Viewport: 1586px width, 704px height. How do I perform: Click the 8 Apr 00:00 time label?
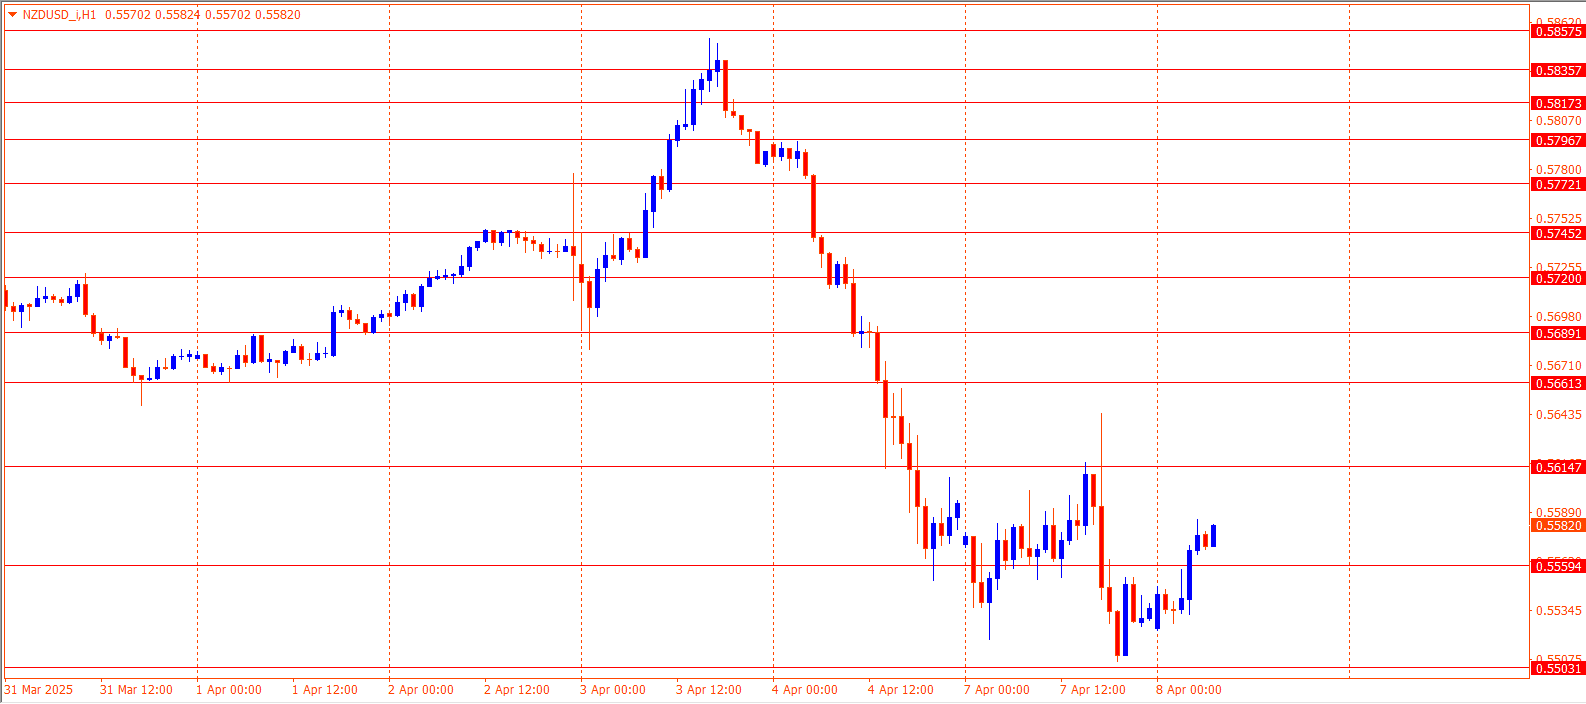coord(1189,690)
